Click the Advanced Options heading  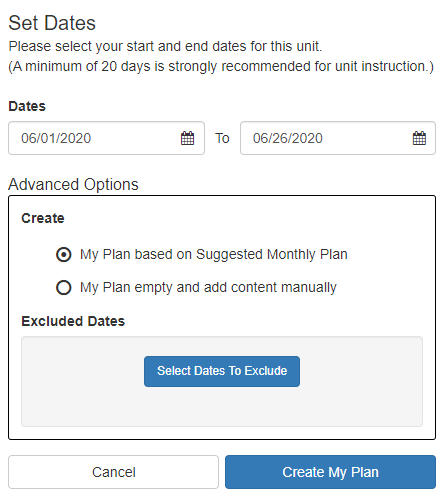click(x=73, y=184)
